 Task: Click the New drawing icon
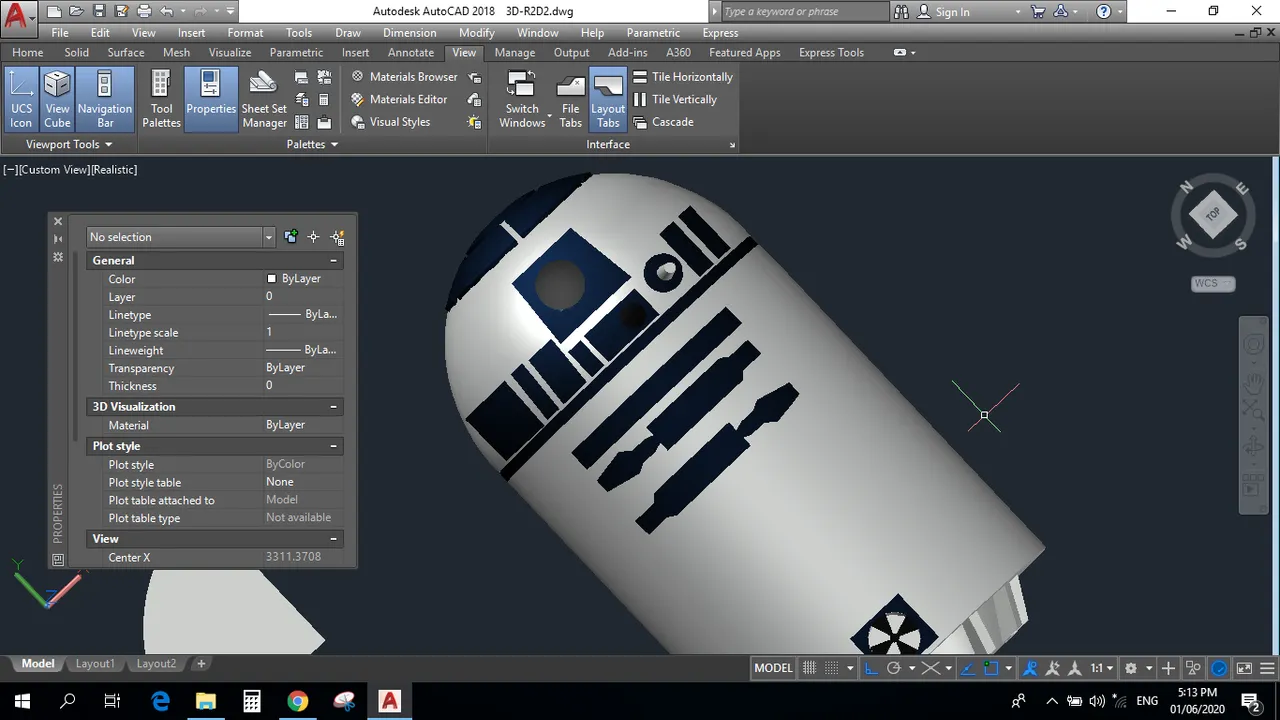54,12
